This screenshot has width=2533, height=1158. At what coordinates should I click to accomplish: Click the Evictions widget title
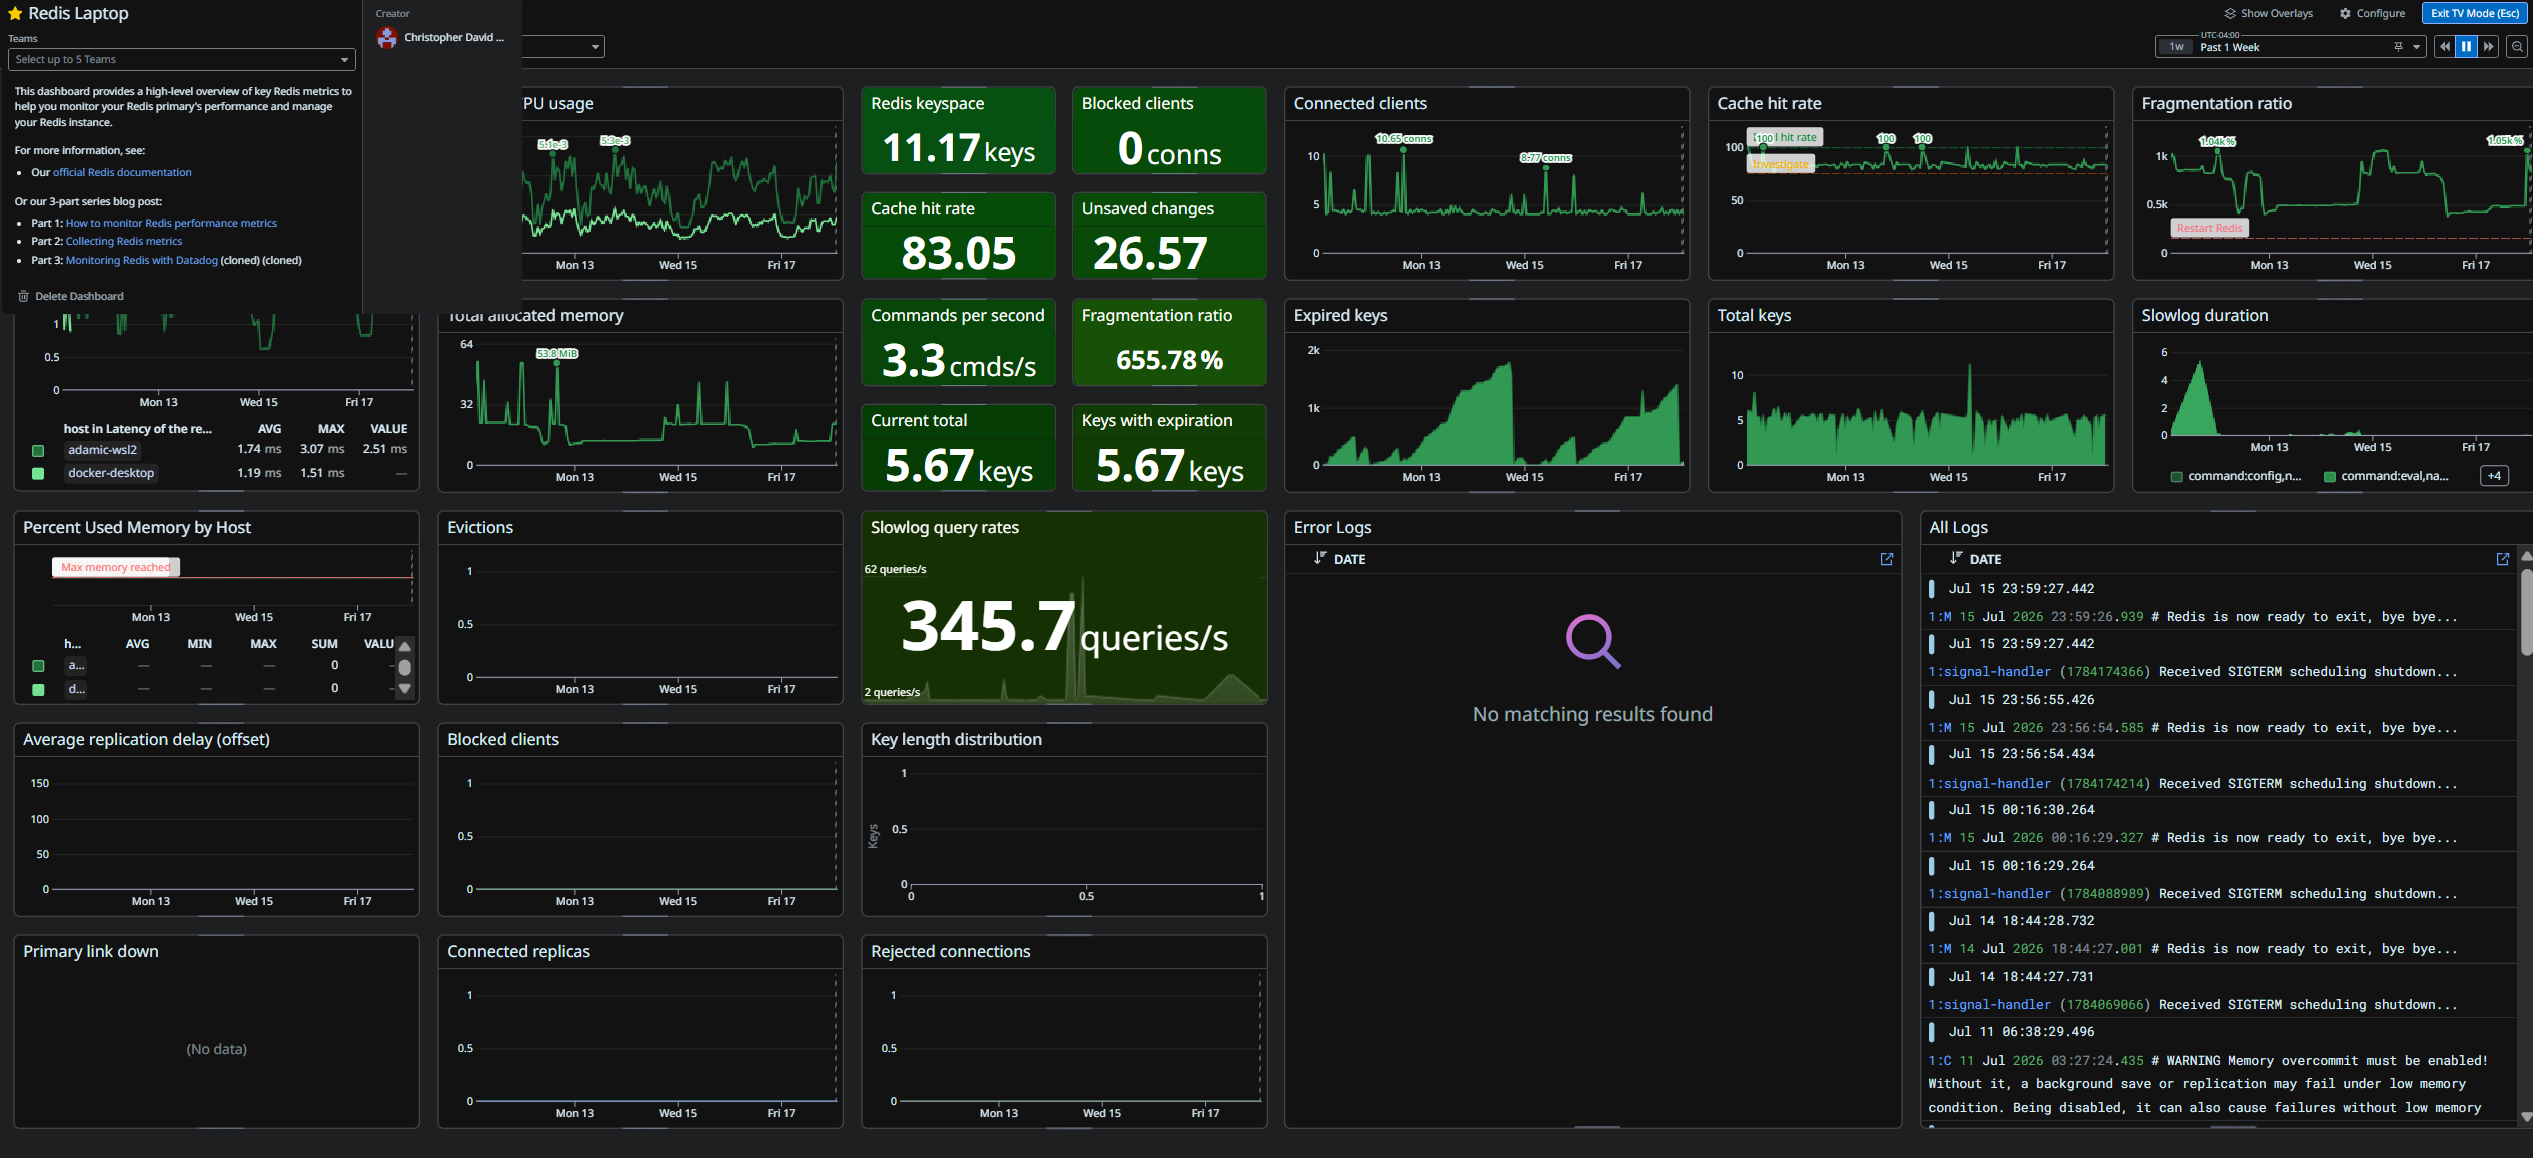(x=480, y=527)
